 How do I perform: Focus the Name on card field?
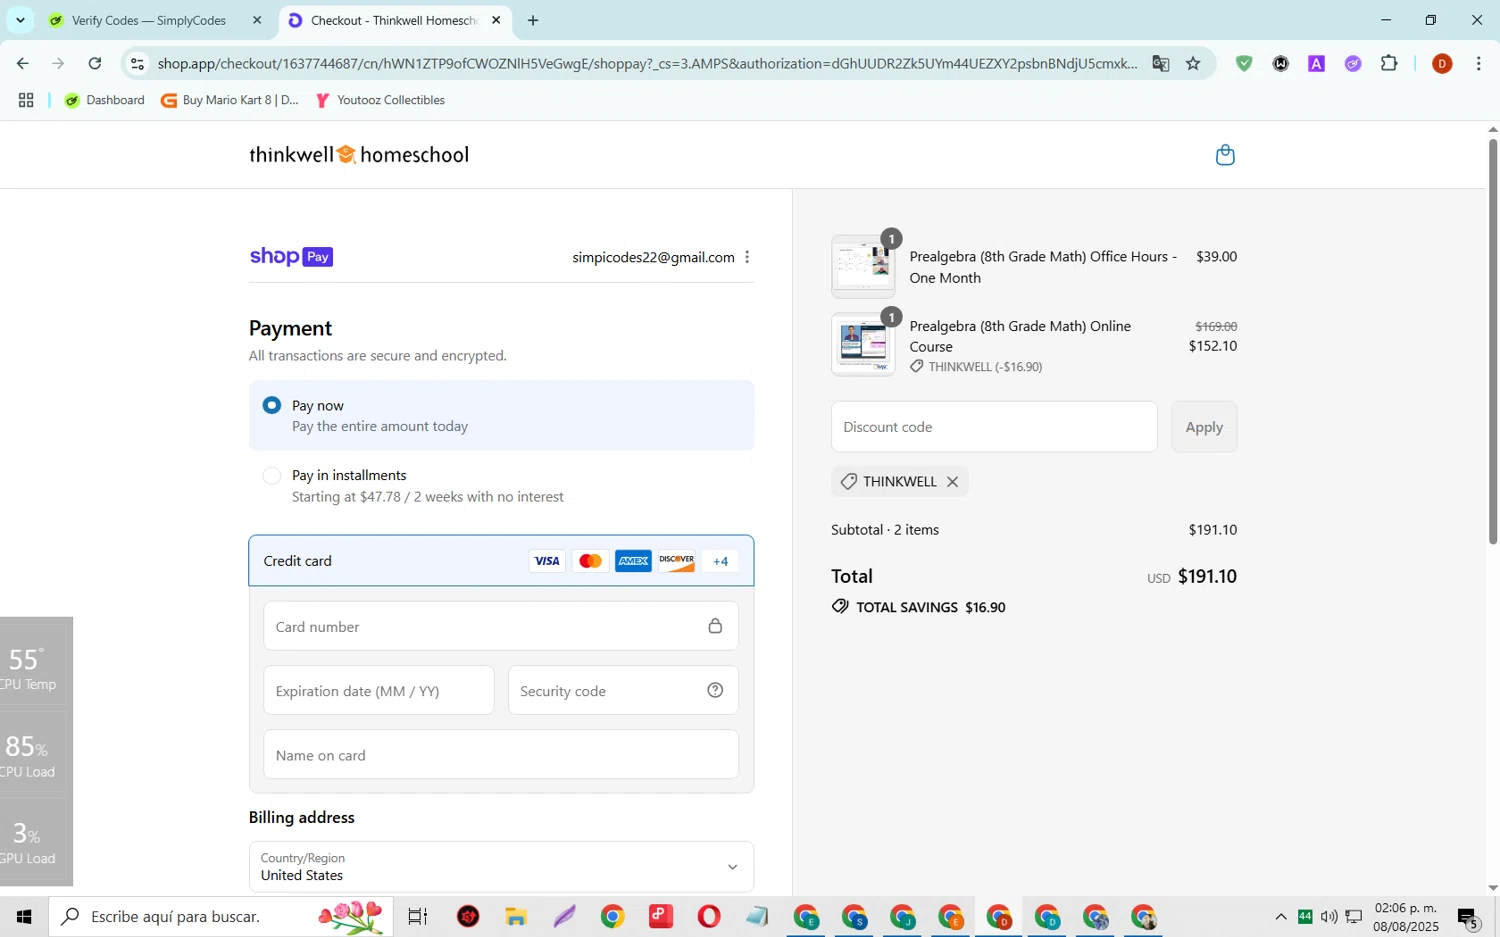click(501, 755)
